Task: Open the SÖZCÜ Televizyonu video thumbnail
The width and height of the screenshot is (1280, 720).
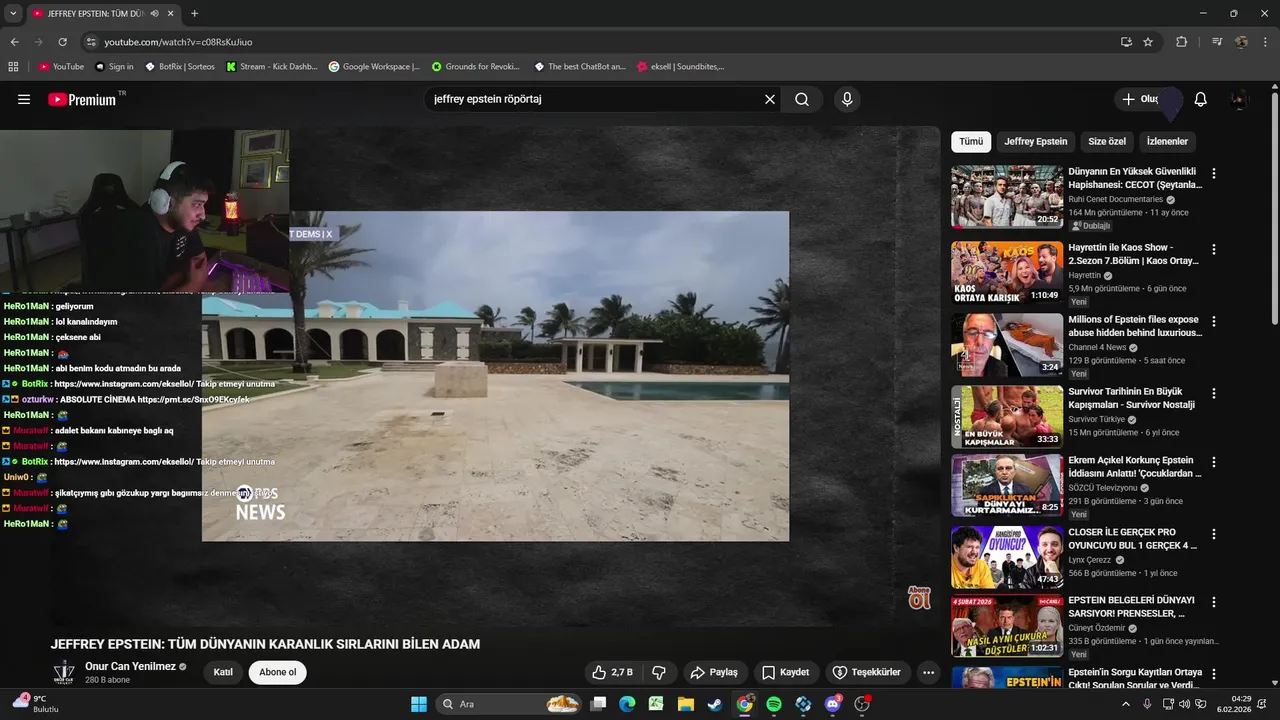Action: 1007,485
